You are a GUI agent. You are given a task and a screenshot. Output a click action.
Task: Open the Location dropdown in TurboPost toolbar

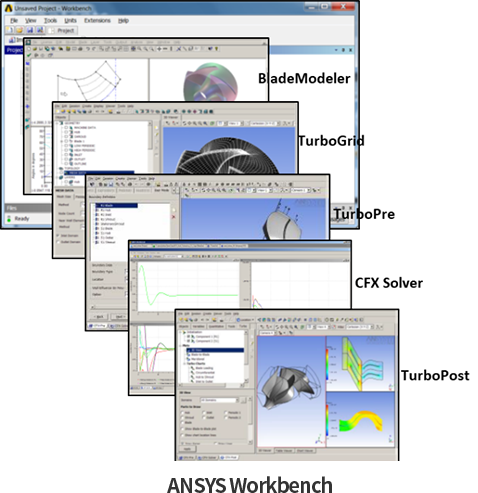click(x=245, y=320)
